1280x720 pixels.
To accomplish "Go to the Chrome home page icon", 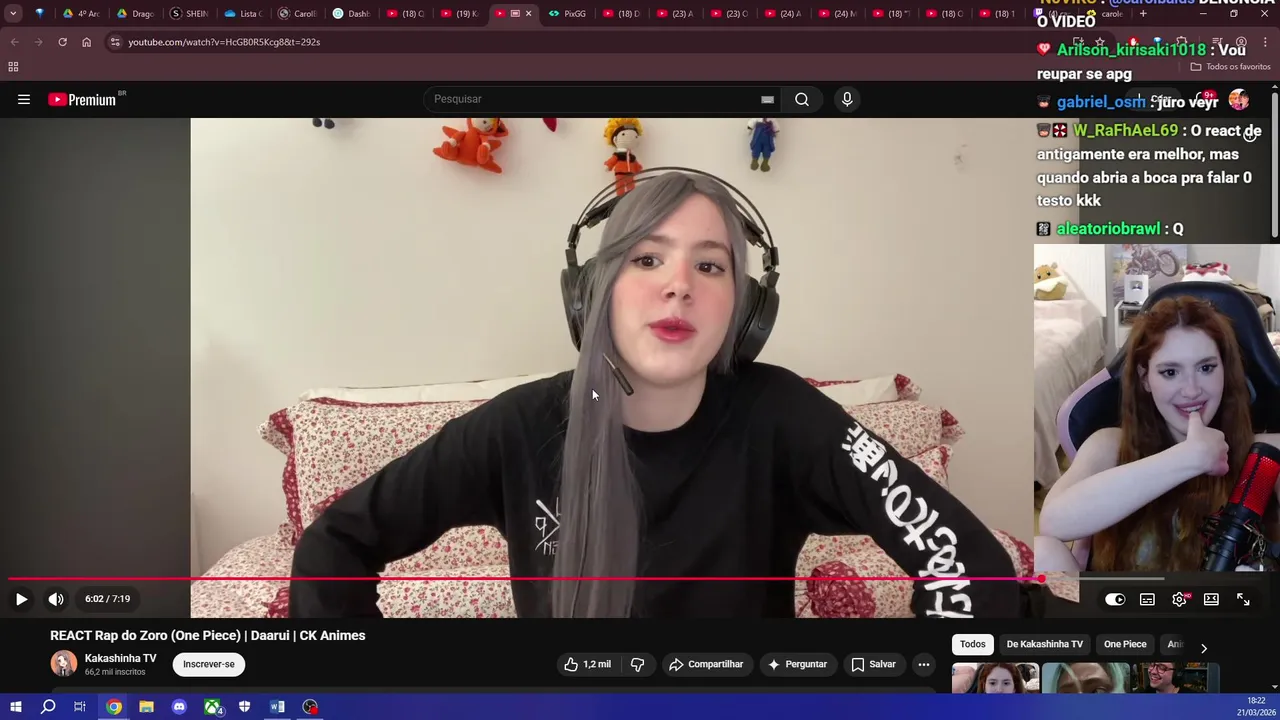I will (86, 42).
